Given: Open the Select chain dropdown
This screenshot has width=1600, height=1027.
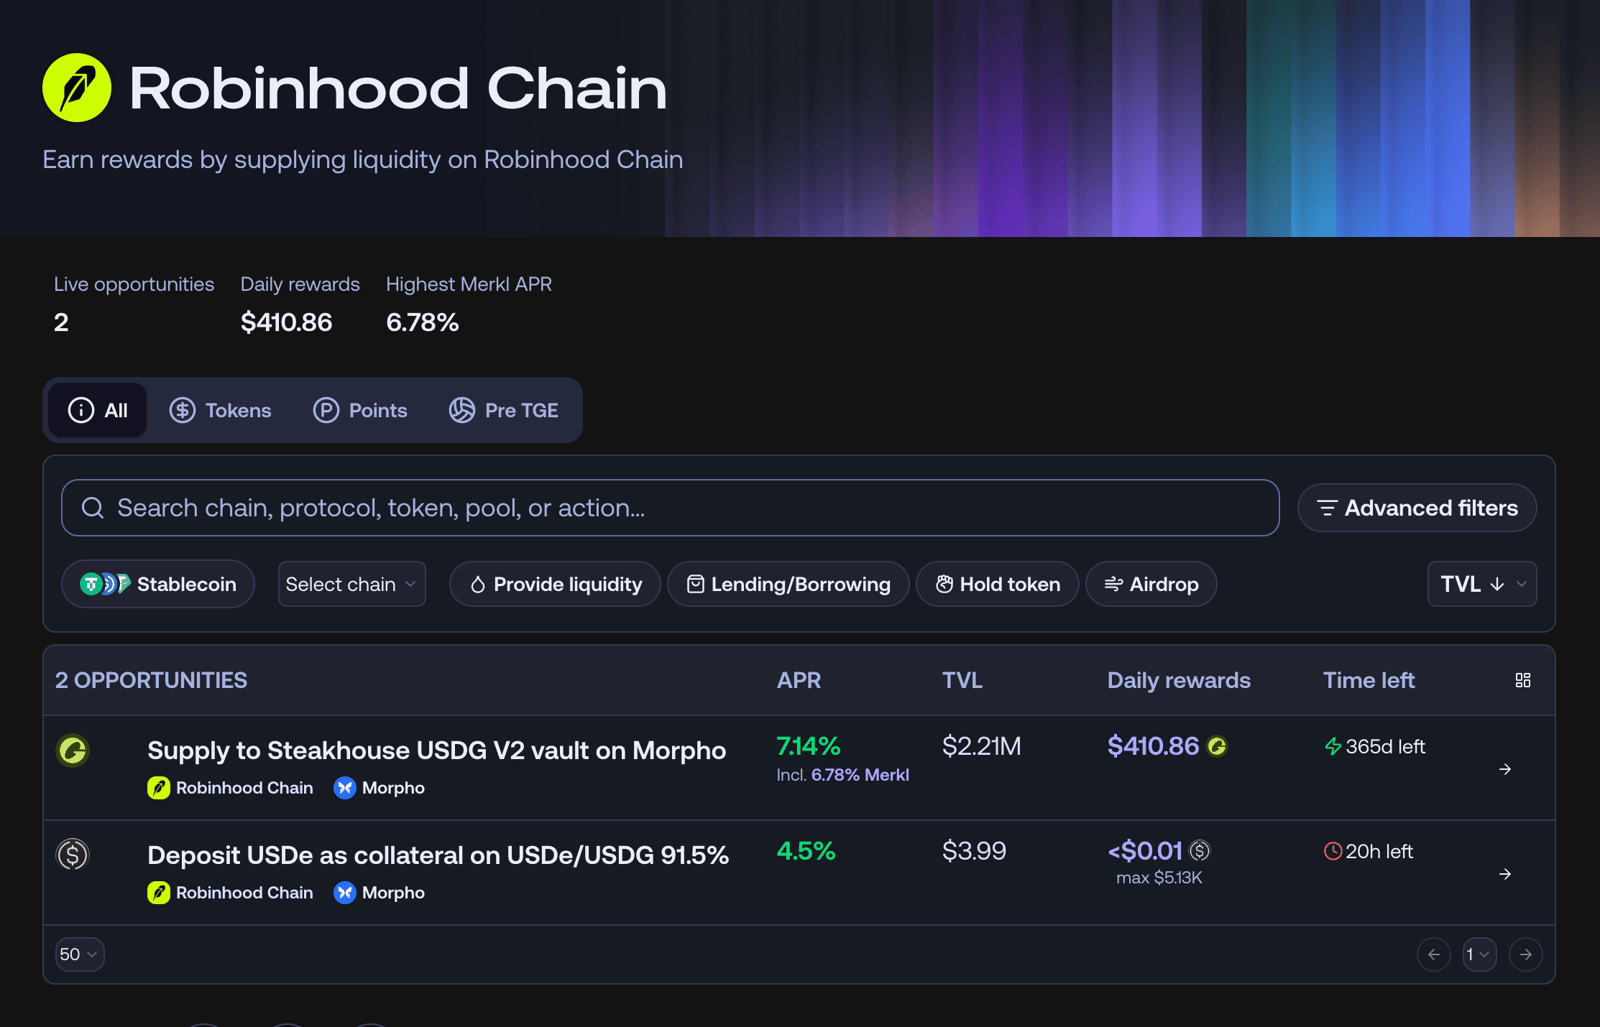Looking at the screenshot, I should tap(352, 584).
